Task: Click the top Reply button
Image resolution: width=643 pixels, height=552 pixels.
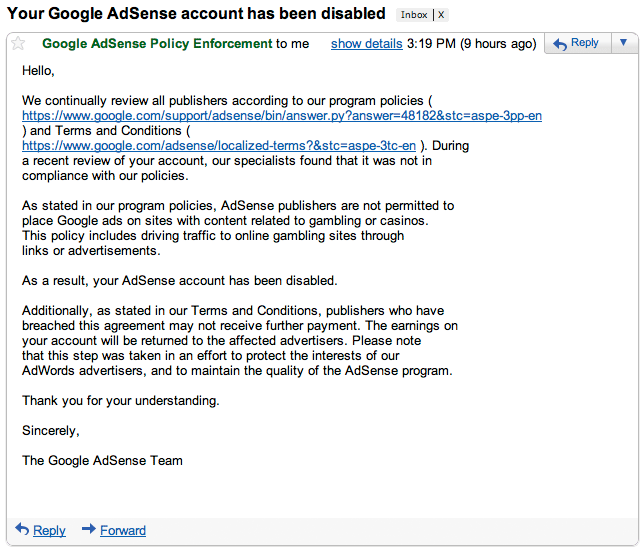Action: point(577,43)
